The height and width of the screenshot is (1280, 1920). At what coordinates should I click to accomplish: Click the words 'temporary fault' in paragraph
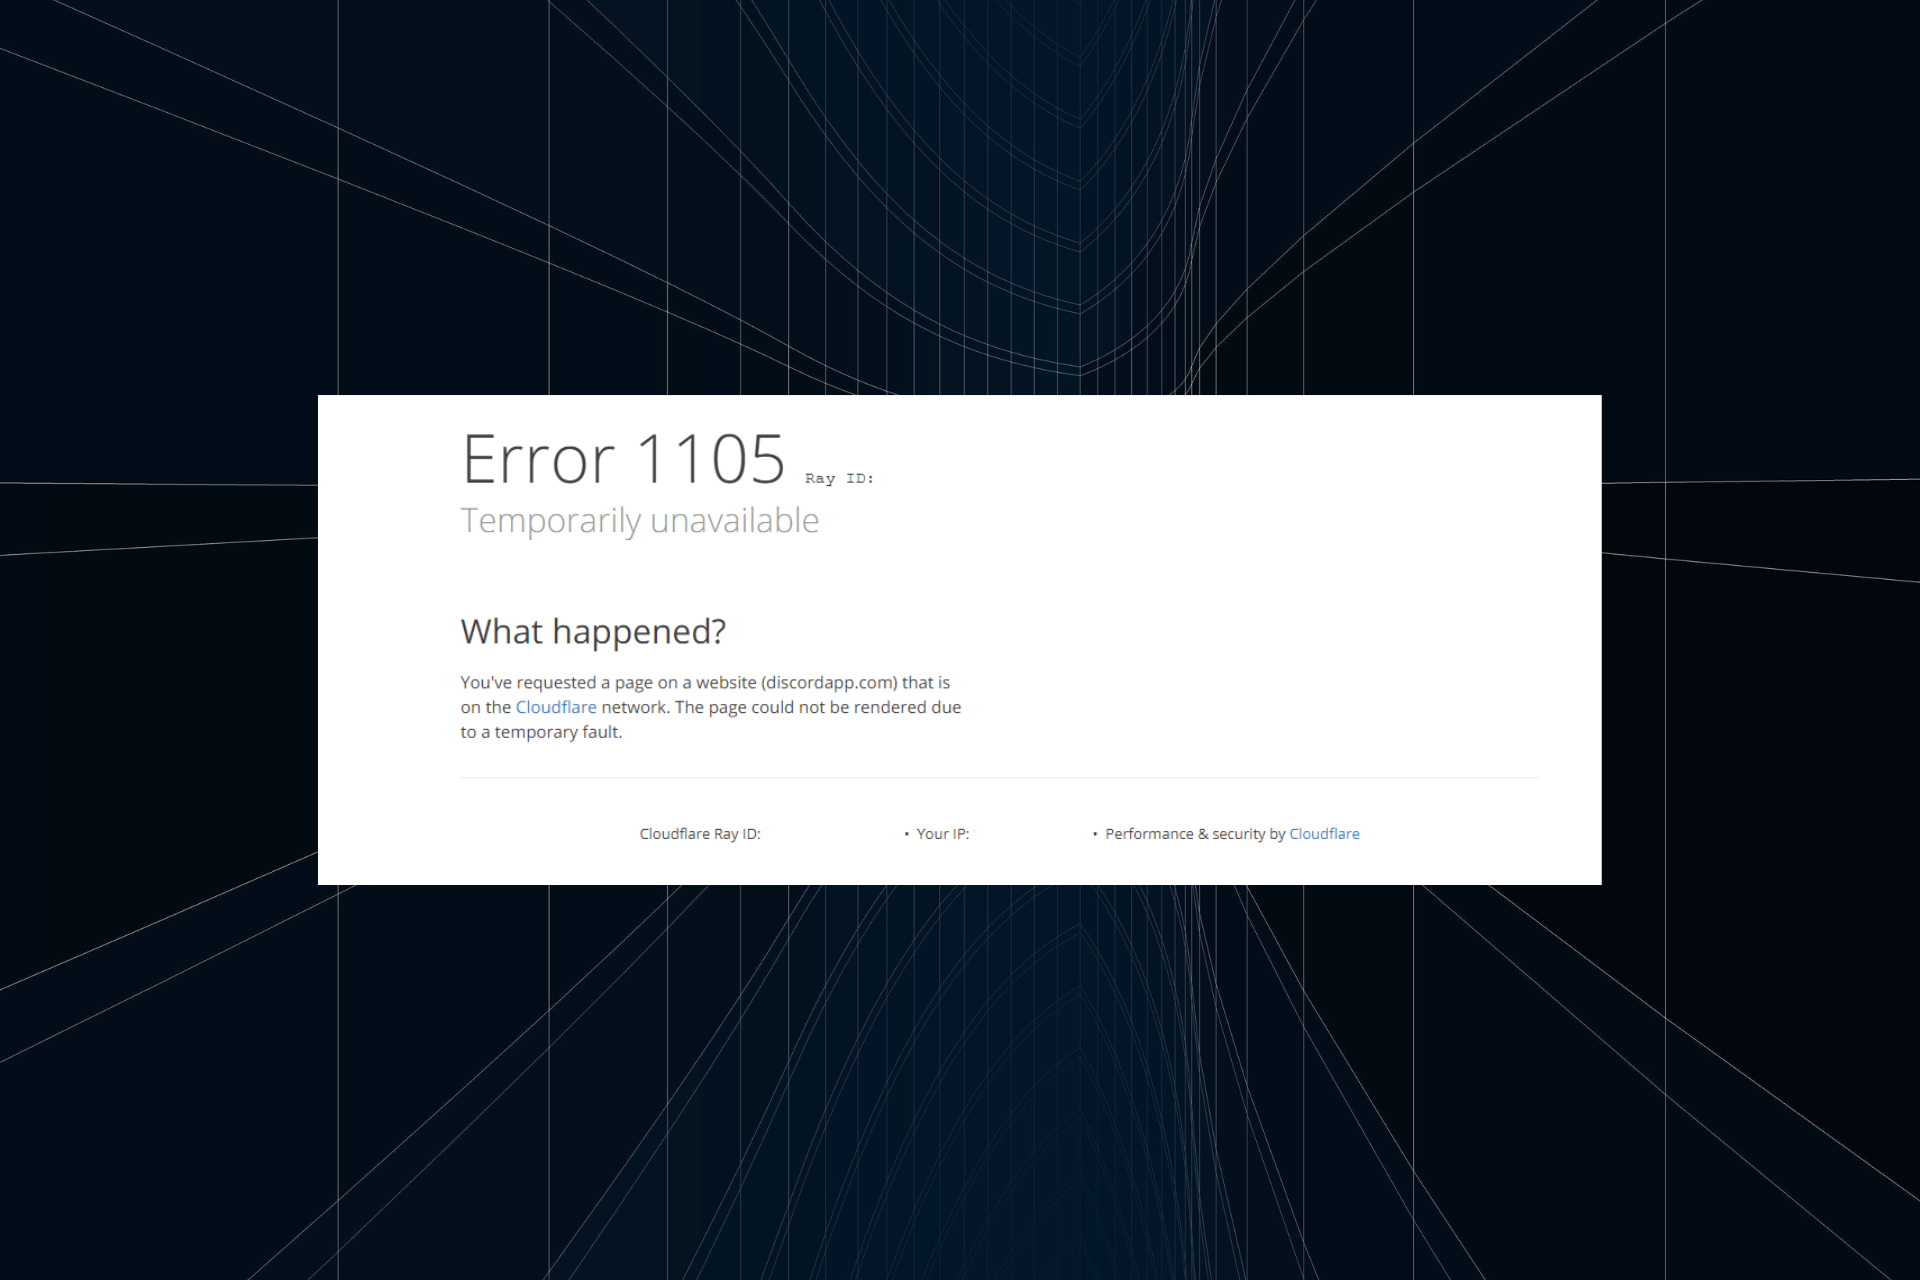pyautogui.click(x=557, y=732)
